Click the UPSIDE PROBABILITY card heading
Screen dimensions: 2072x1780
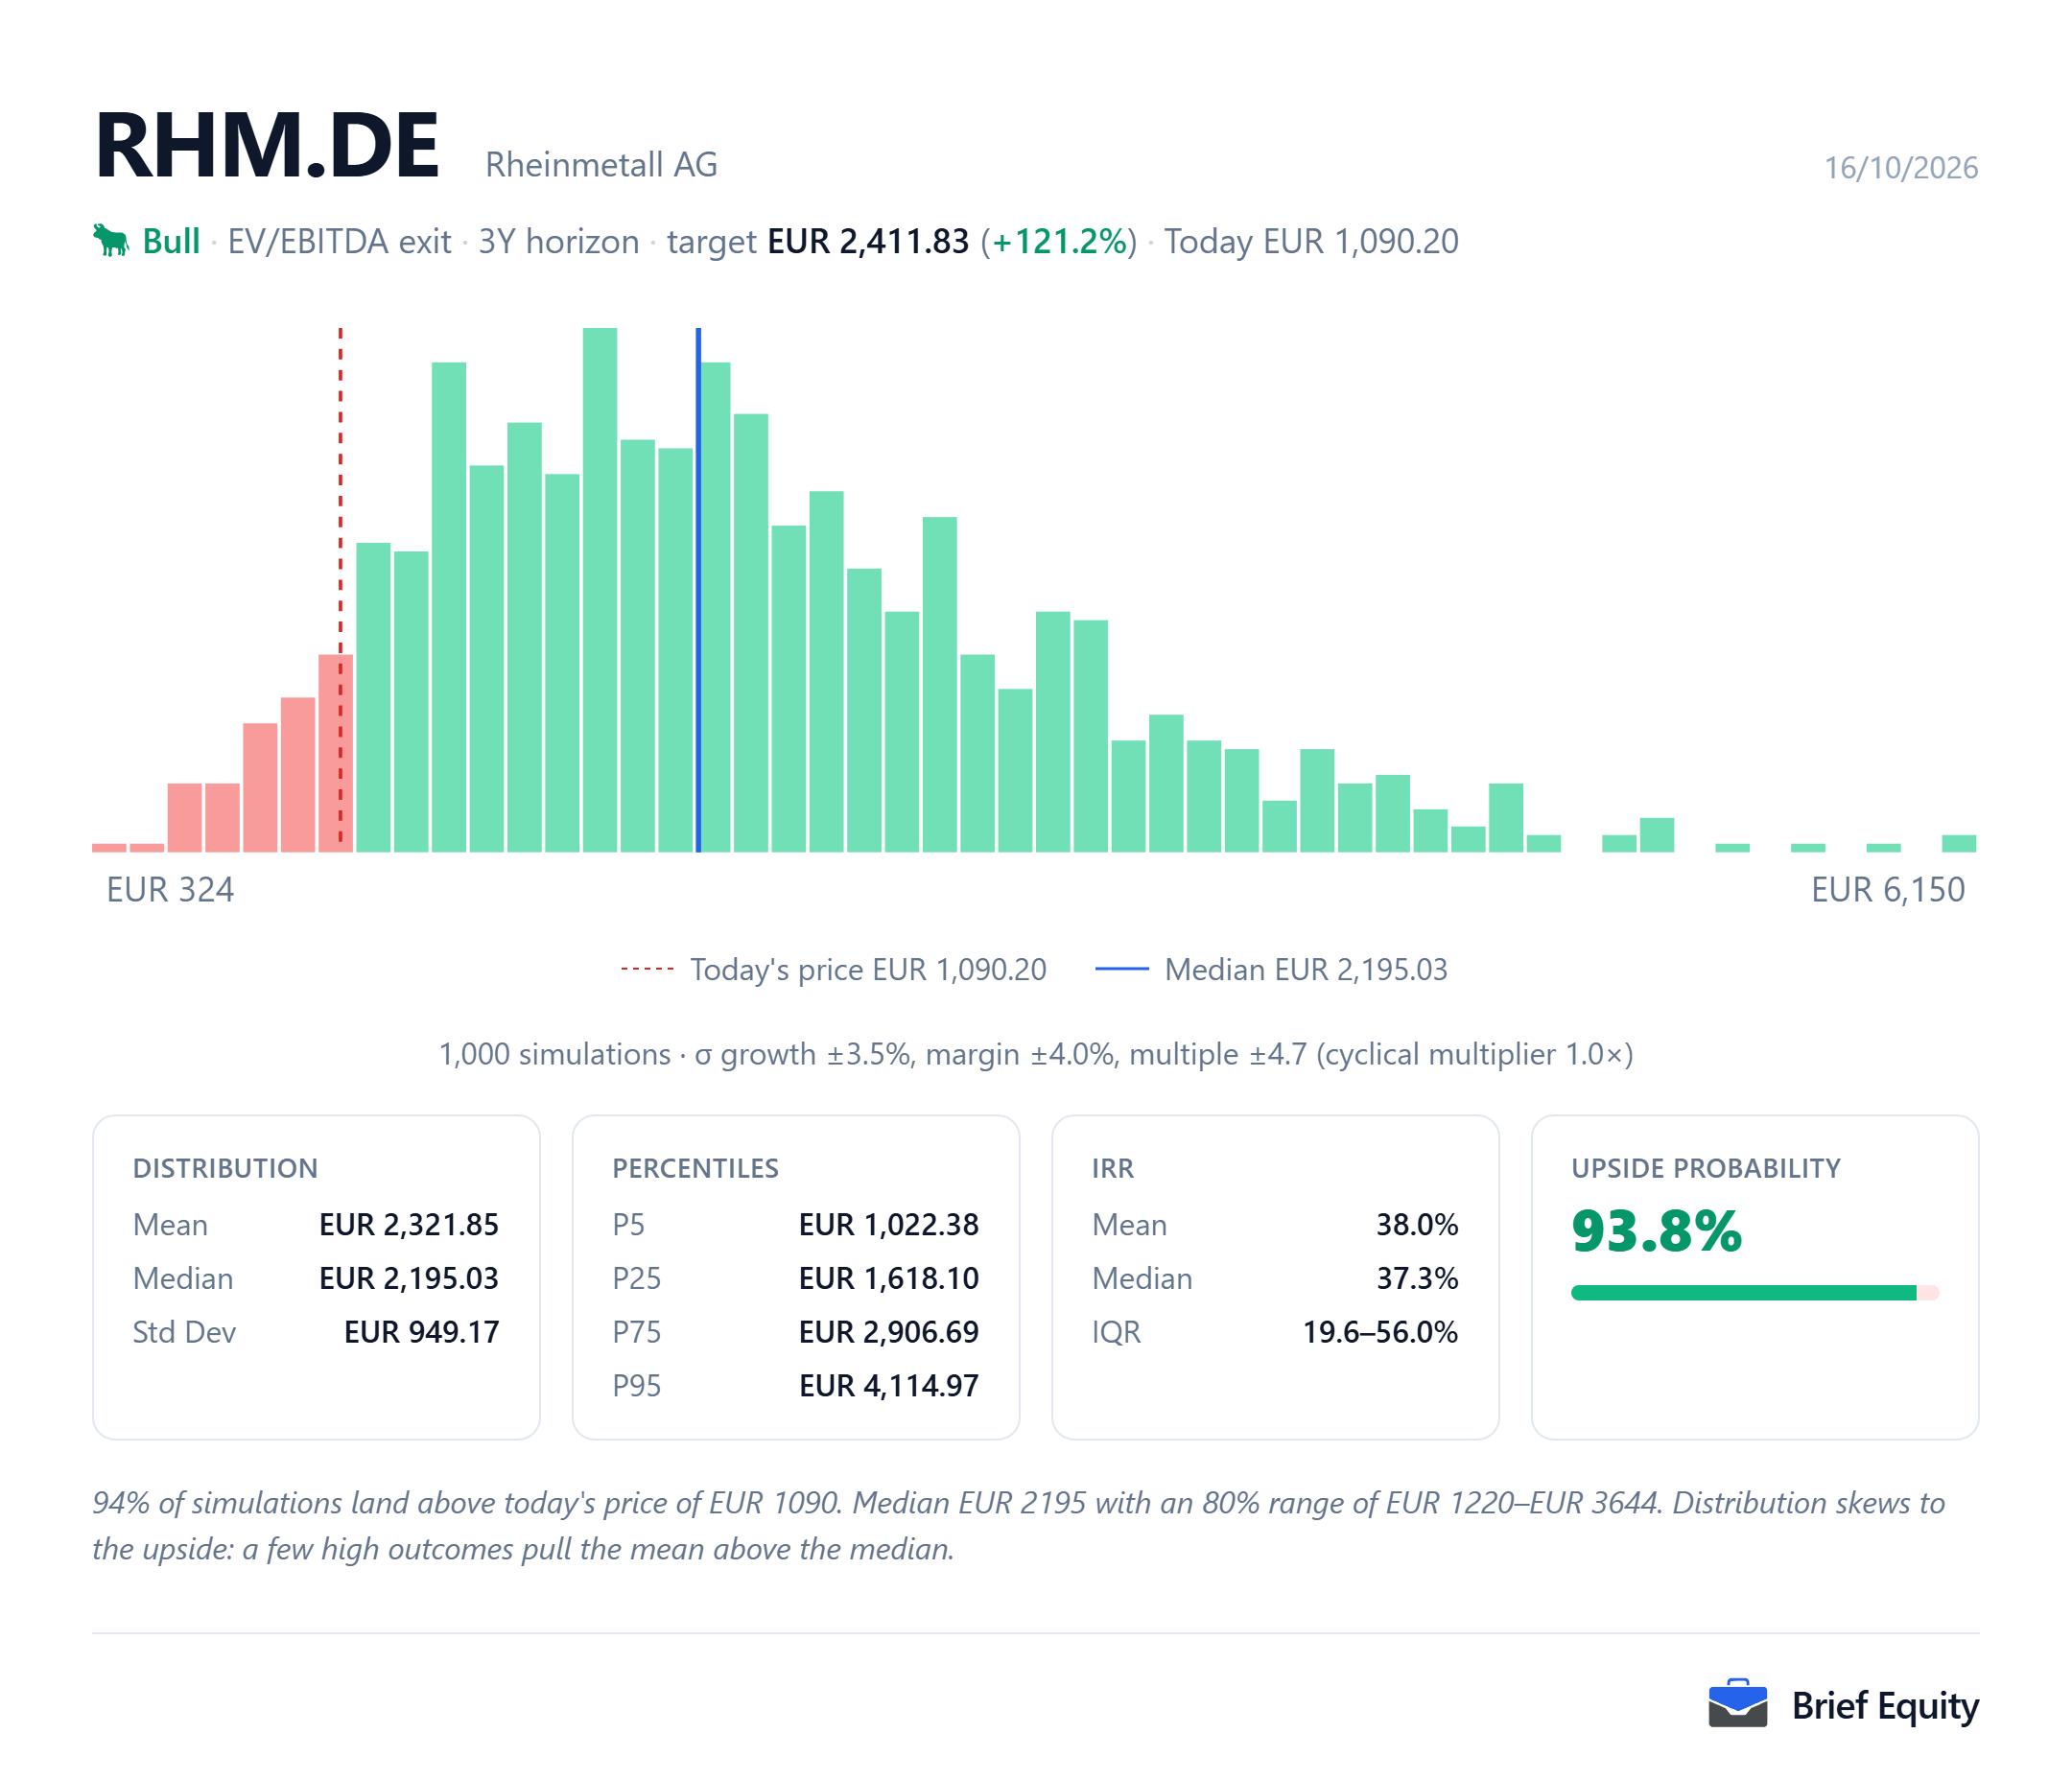click(x=1706, y=1169)
